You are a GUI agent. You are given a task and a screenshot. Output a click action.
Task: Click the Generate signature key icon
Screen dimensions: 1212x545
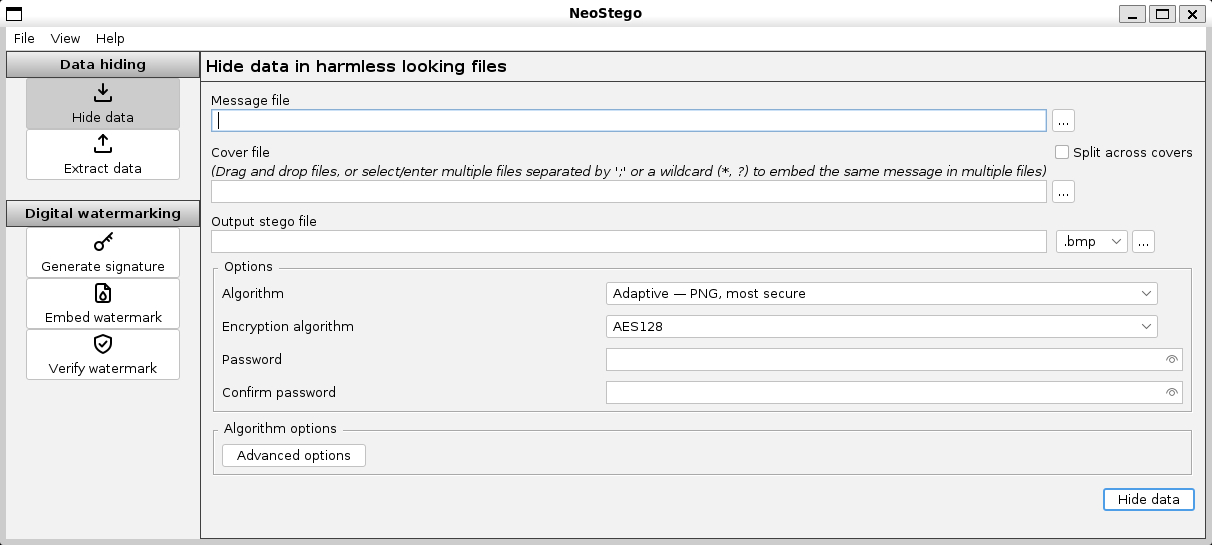point(103,243)
